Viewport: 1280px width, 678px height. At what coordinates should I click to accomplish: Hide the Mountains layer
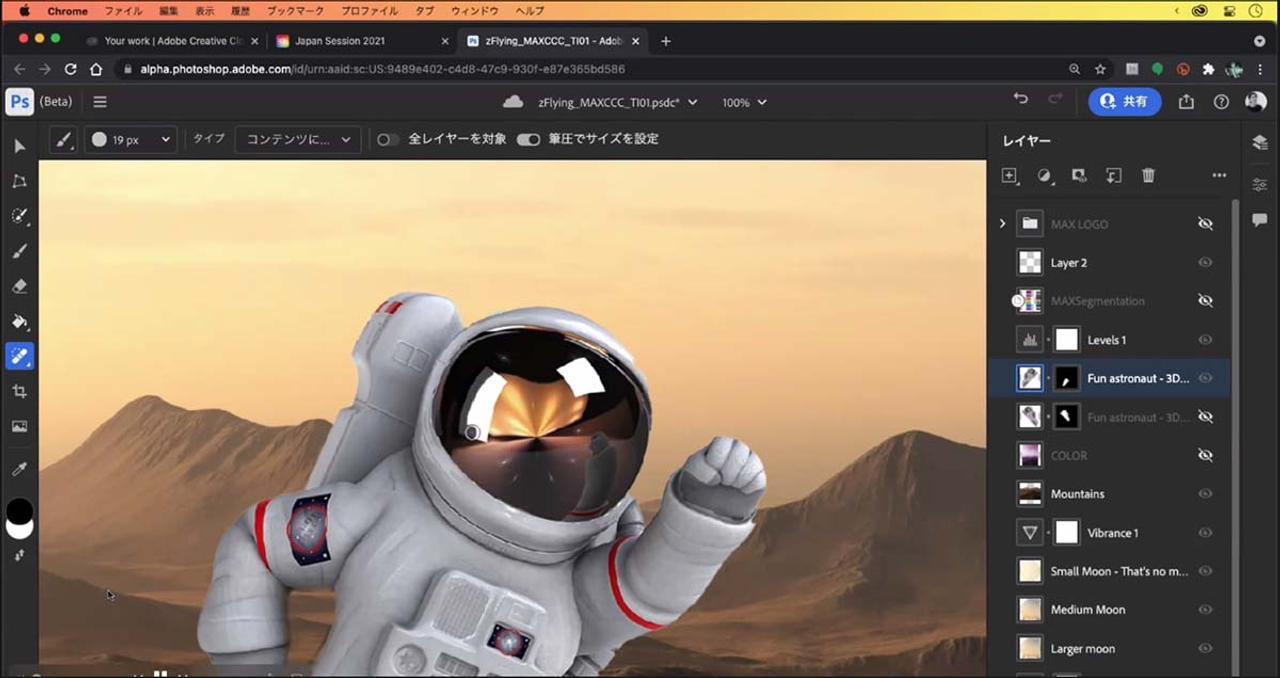1205,494
